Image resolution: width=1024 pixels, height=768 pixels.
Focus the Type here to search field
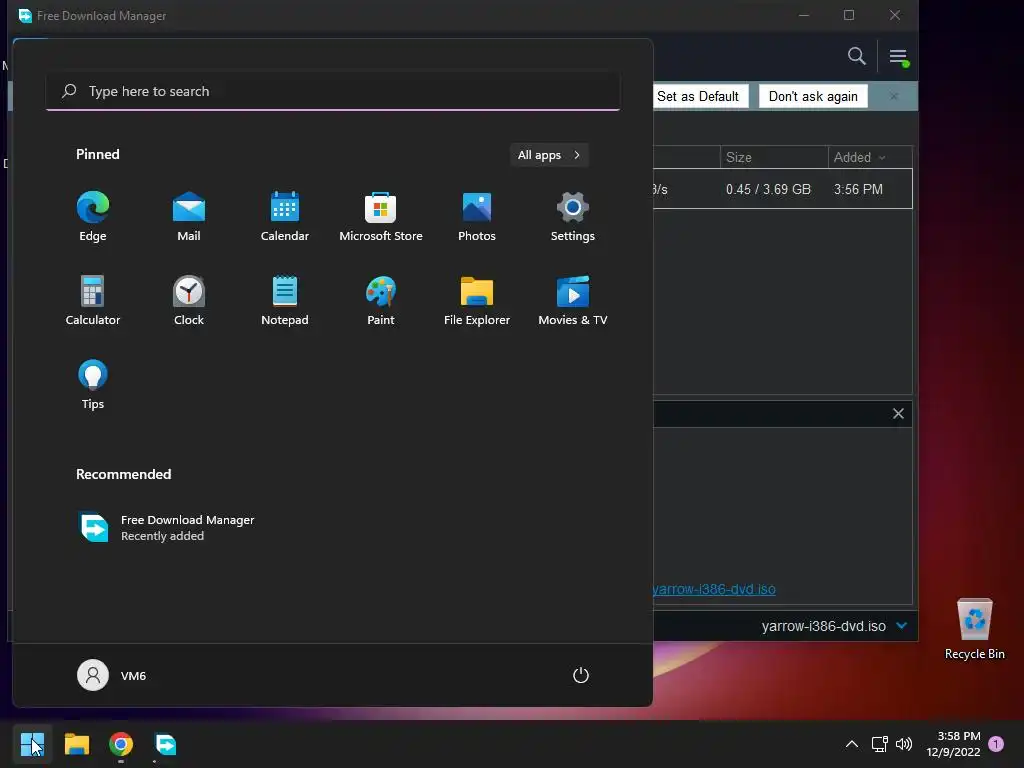click(333, 91)
